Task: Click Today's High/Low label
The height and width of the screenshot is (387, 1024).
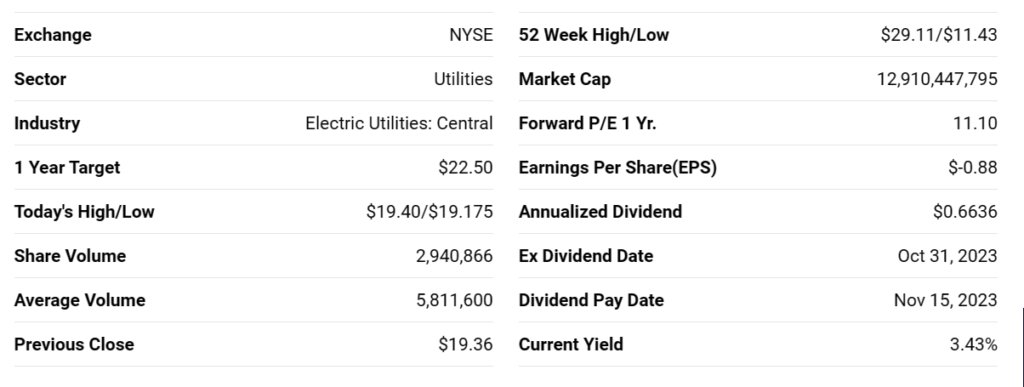Action: click(x=84, y=211)
